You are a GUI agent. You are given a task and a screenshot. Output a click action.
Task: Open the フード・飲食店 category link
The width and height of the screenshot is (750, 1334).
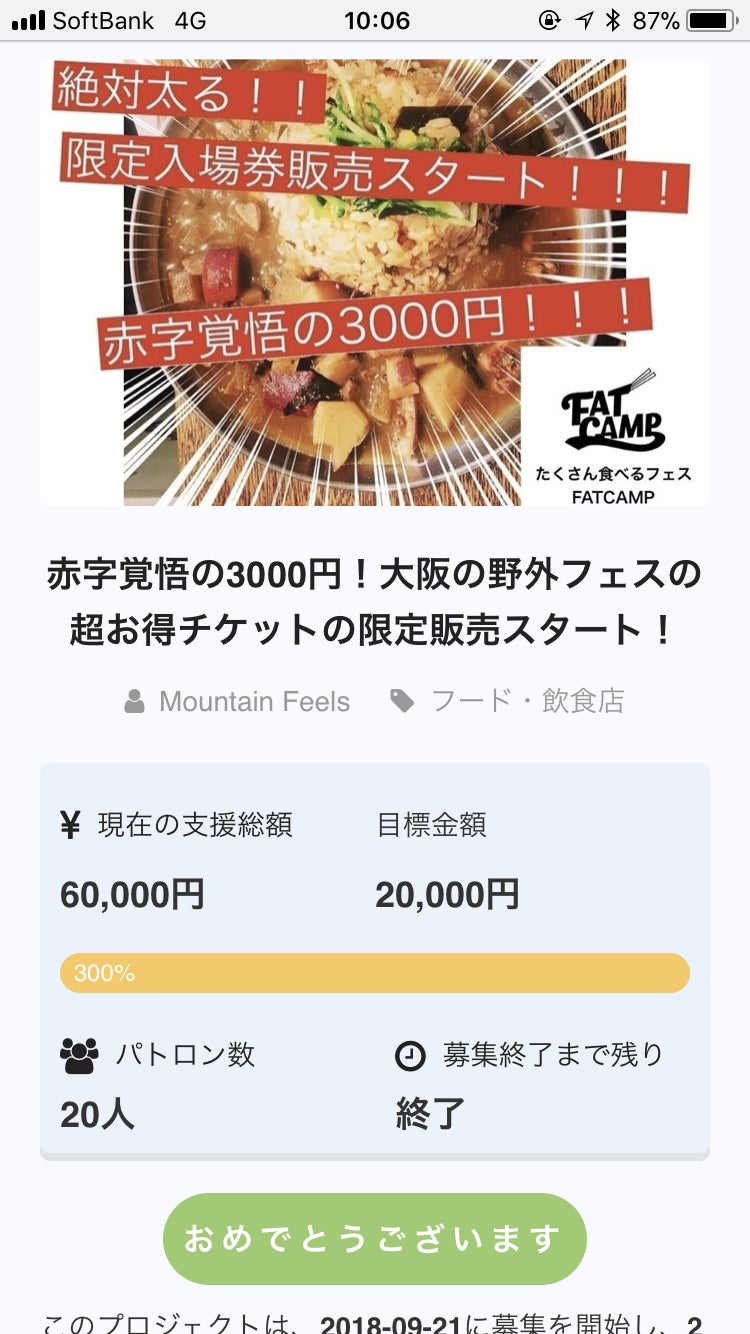(x=527, y=702)
